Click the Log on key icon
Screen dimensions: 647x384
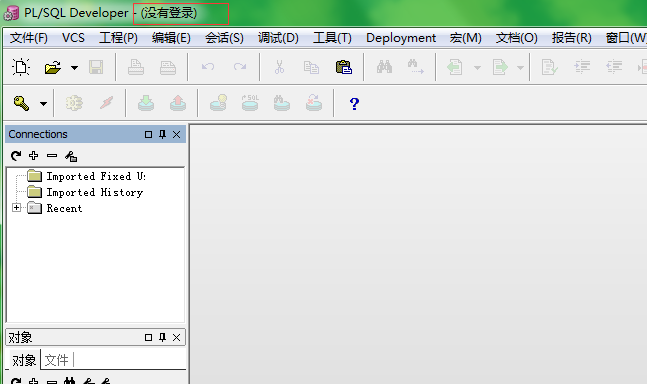21,103
